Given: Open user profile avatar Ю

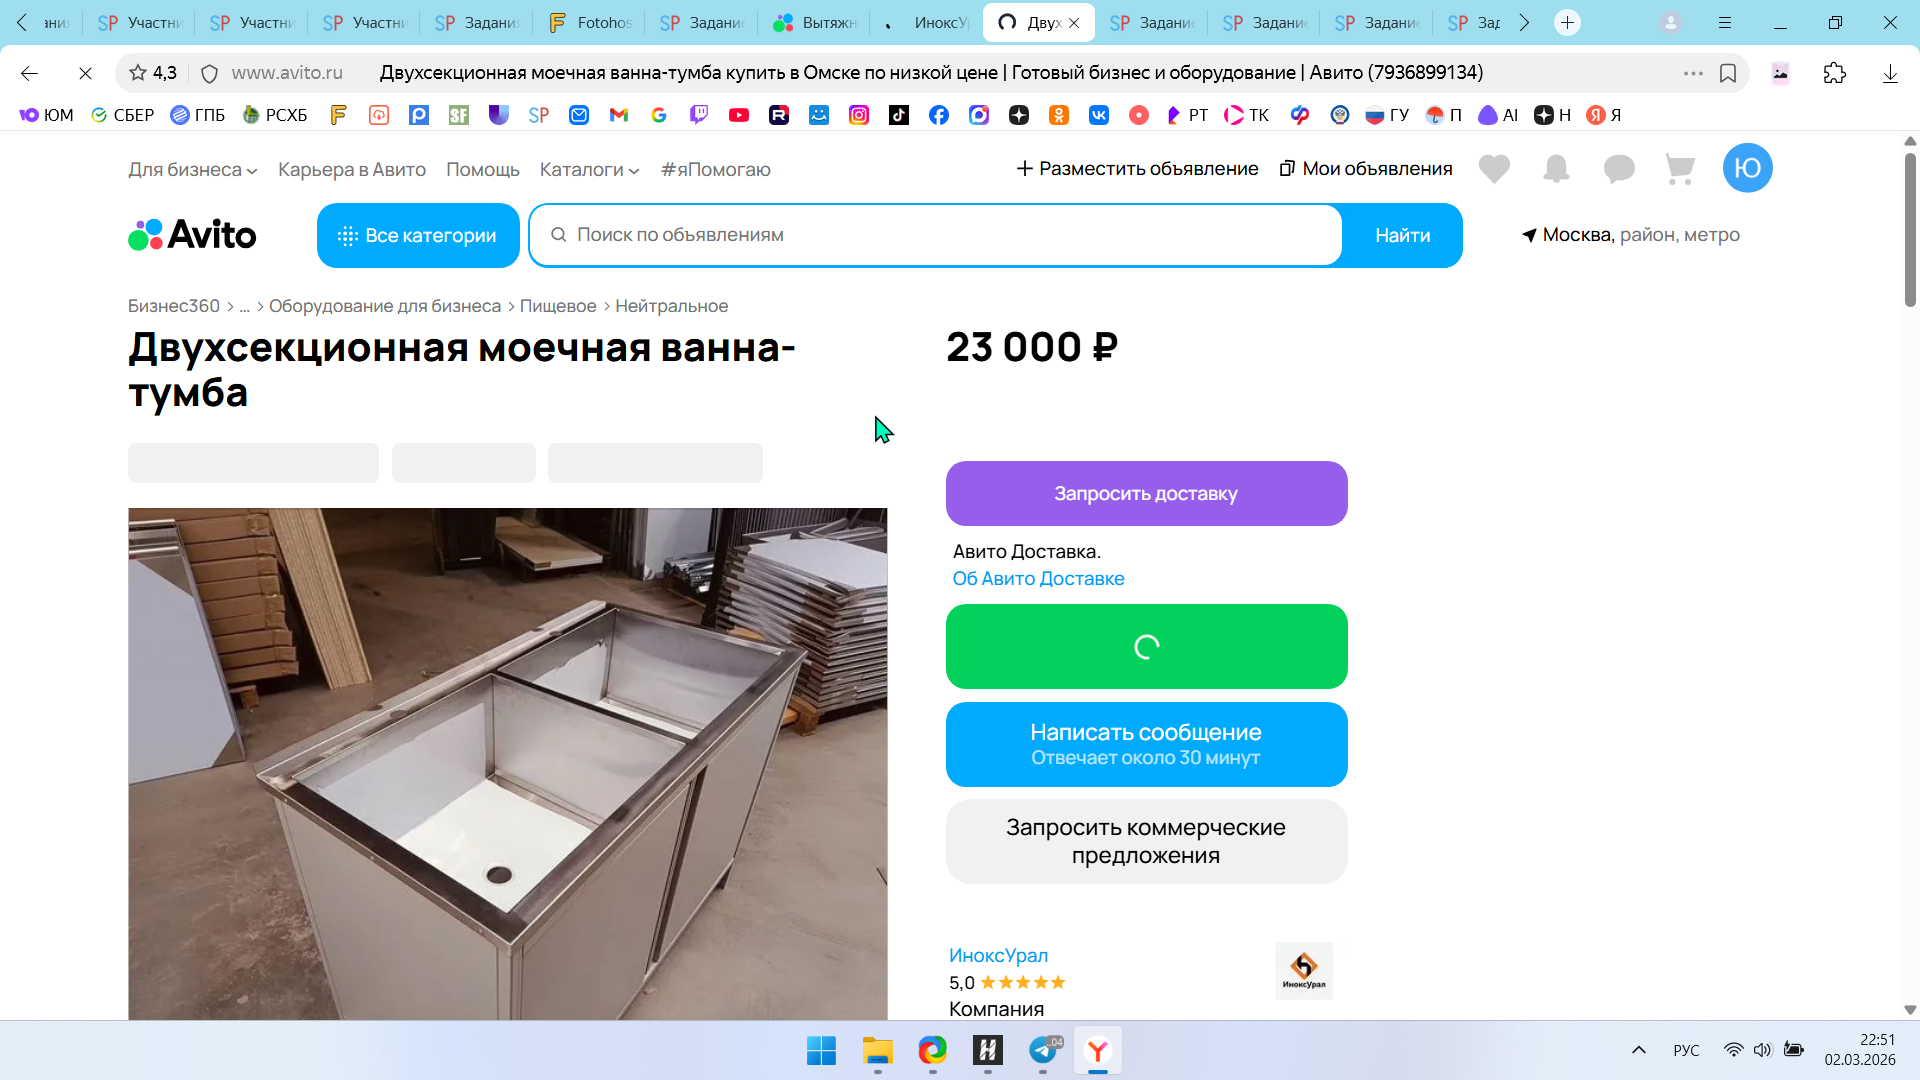Looking at the screenshot, I should point(1747,168).
